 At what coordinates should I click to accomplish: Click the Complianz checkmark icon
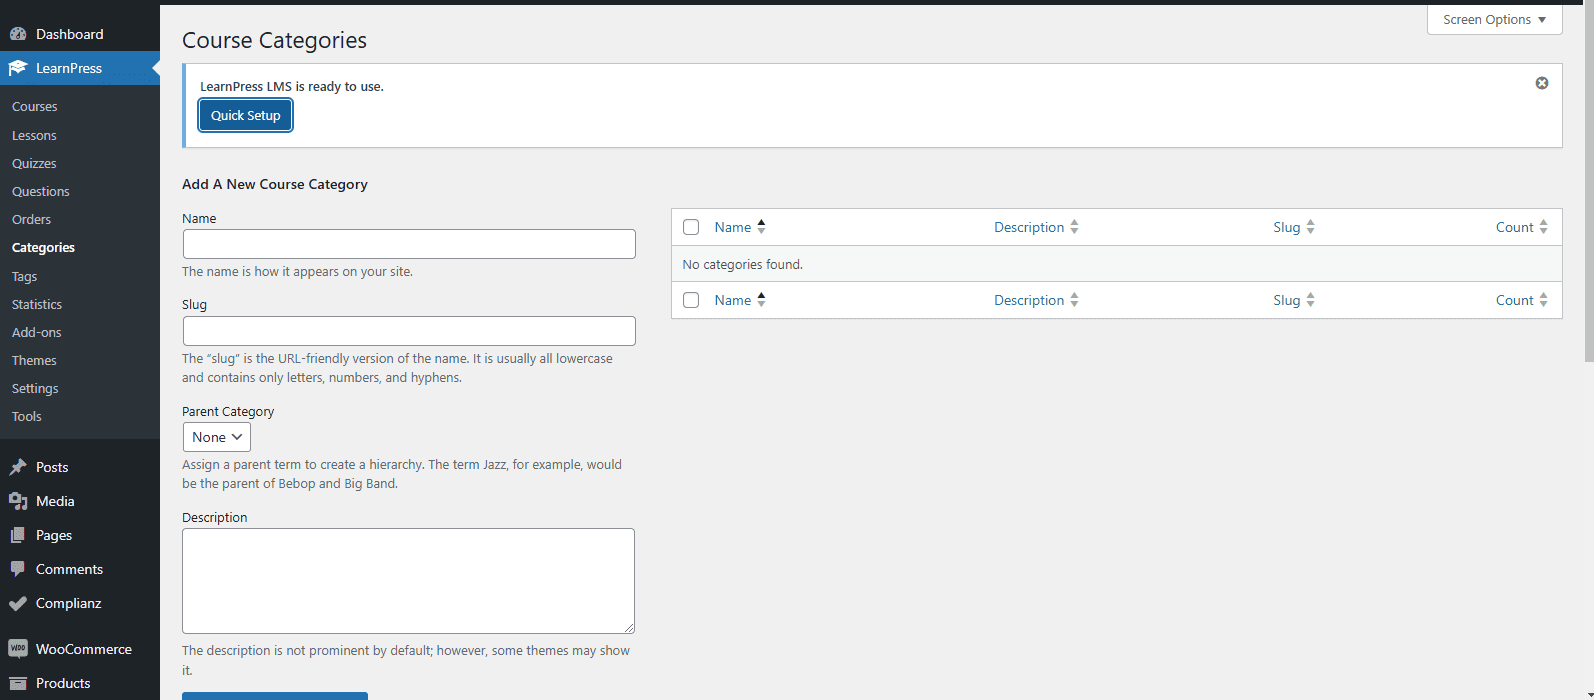18,603
